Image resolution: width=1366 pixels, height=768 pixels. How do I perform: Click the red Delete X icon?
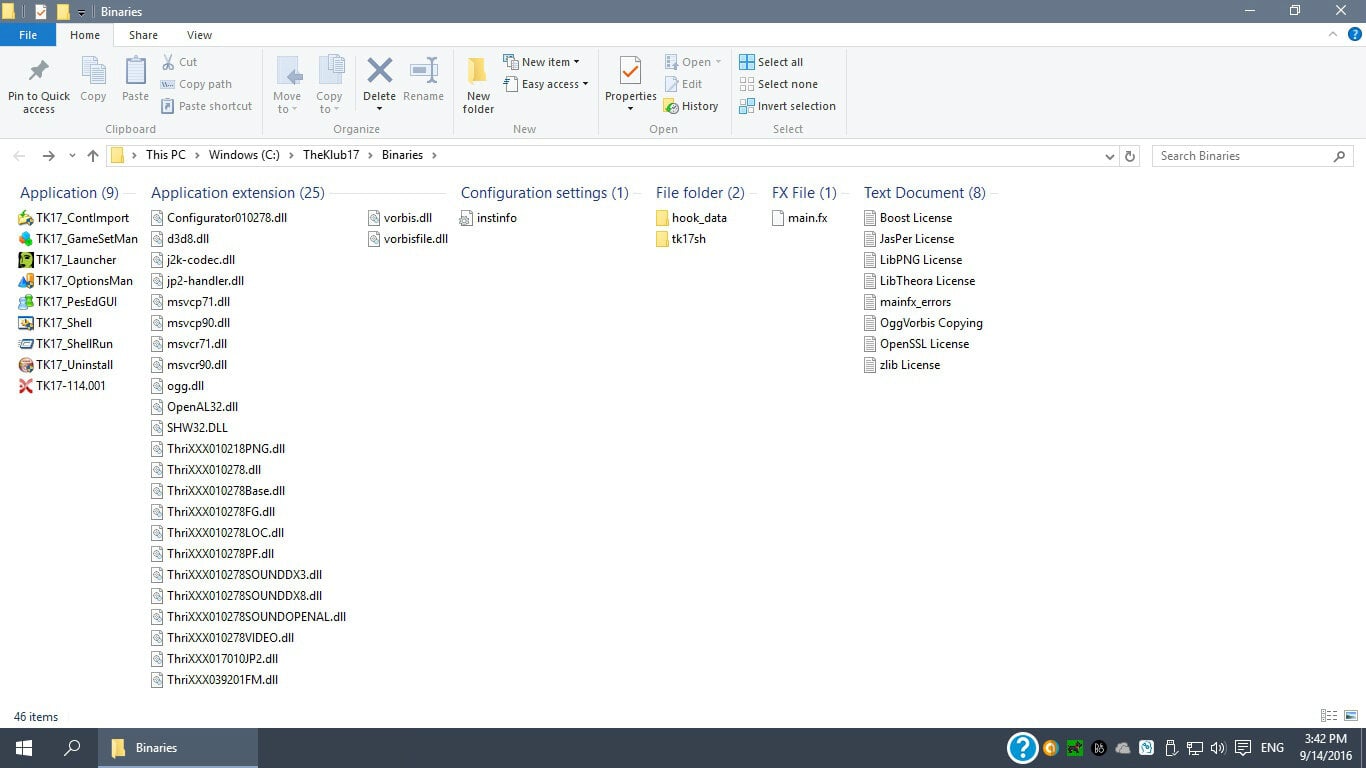[x=379, y=71]
